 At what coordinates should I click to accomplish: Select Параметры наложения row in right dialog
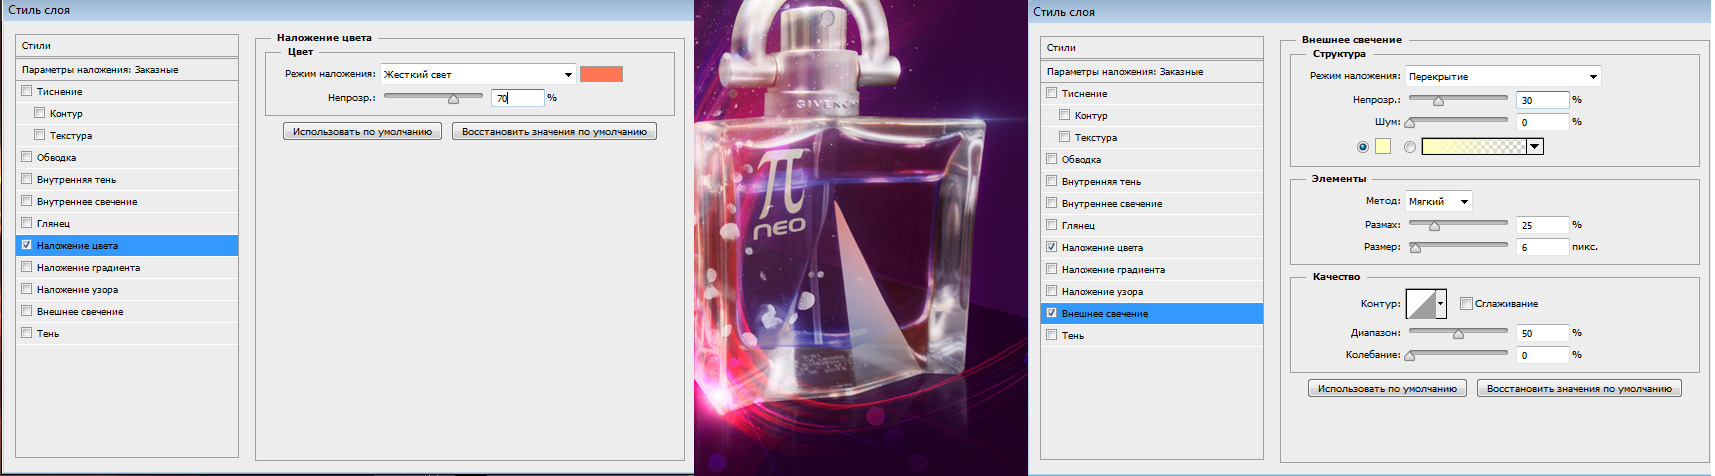point(1152,71)
